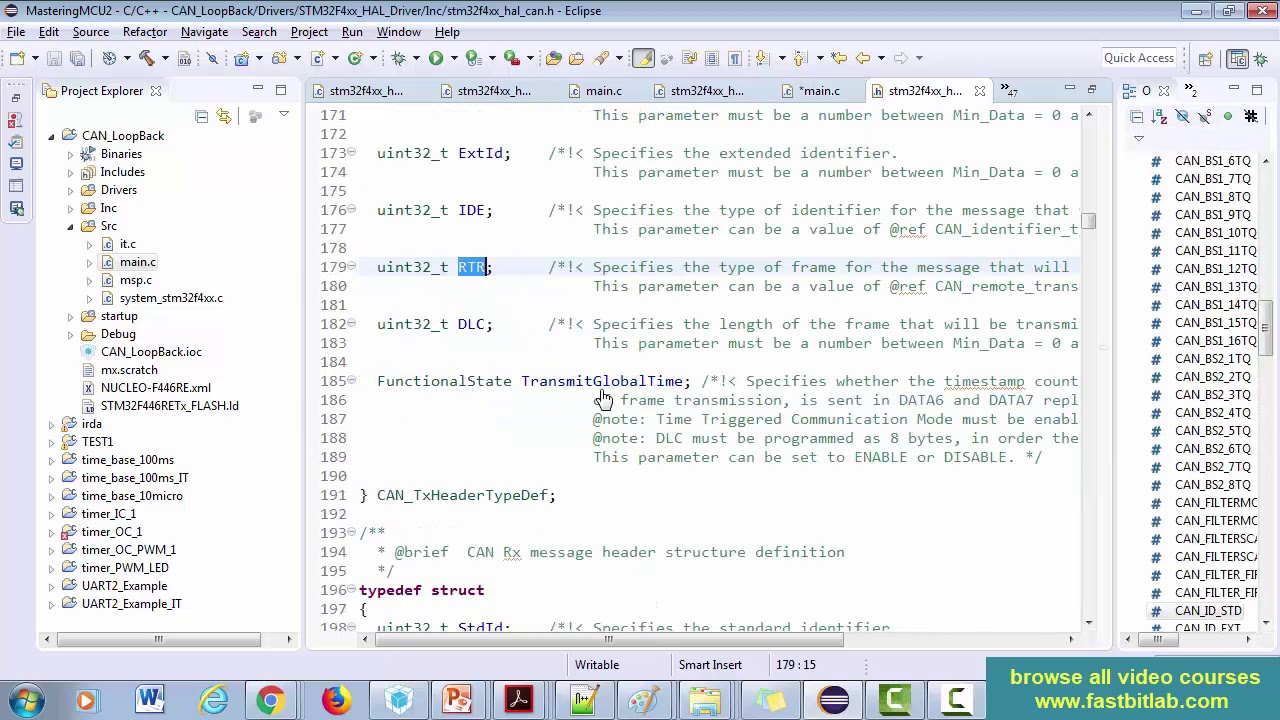This screenshot has height=720, width=1280.
Task: Collapse all nodes in Project Explorer
Action: tap(202, 116)
